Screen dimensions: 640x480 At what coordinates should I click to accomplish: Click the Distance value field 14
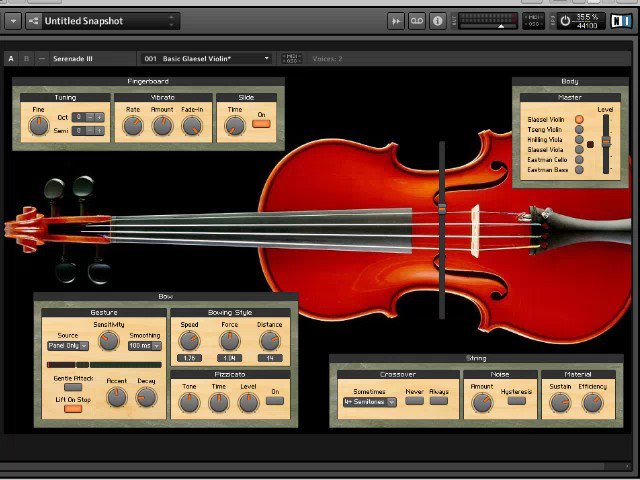[270, 358]
